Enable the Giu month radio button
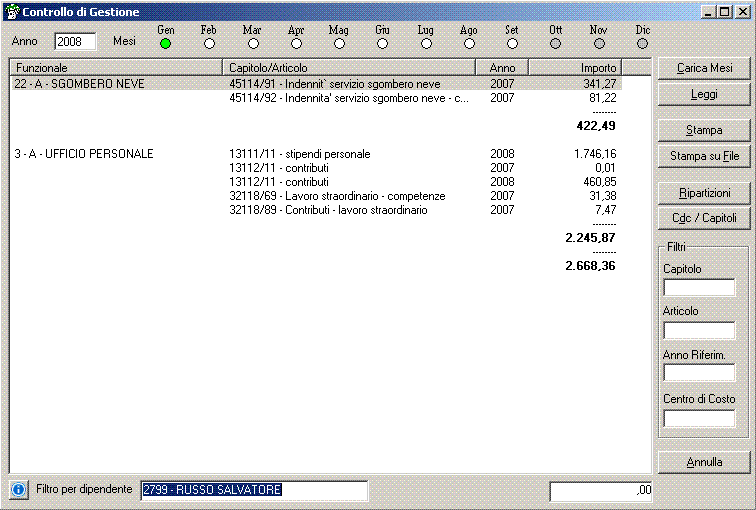The height and width of the screenshot is (510, 756). pos(383,43)
